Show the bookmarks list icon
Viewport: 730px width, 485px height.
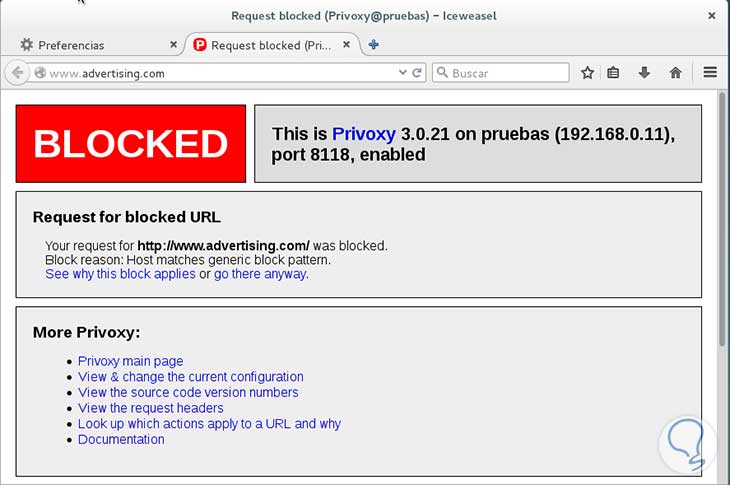(x=614, y=73)
